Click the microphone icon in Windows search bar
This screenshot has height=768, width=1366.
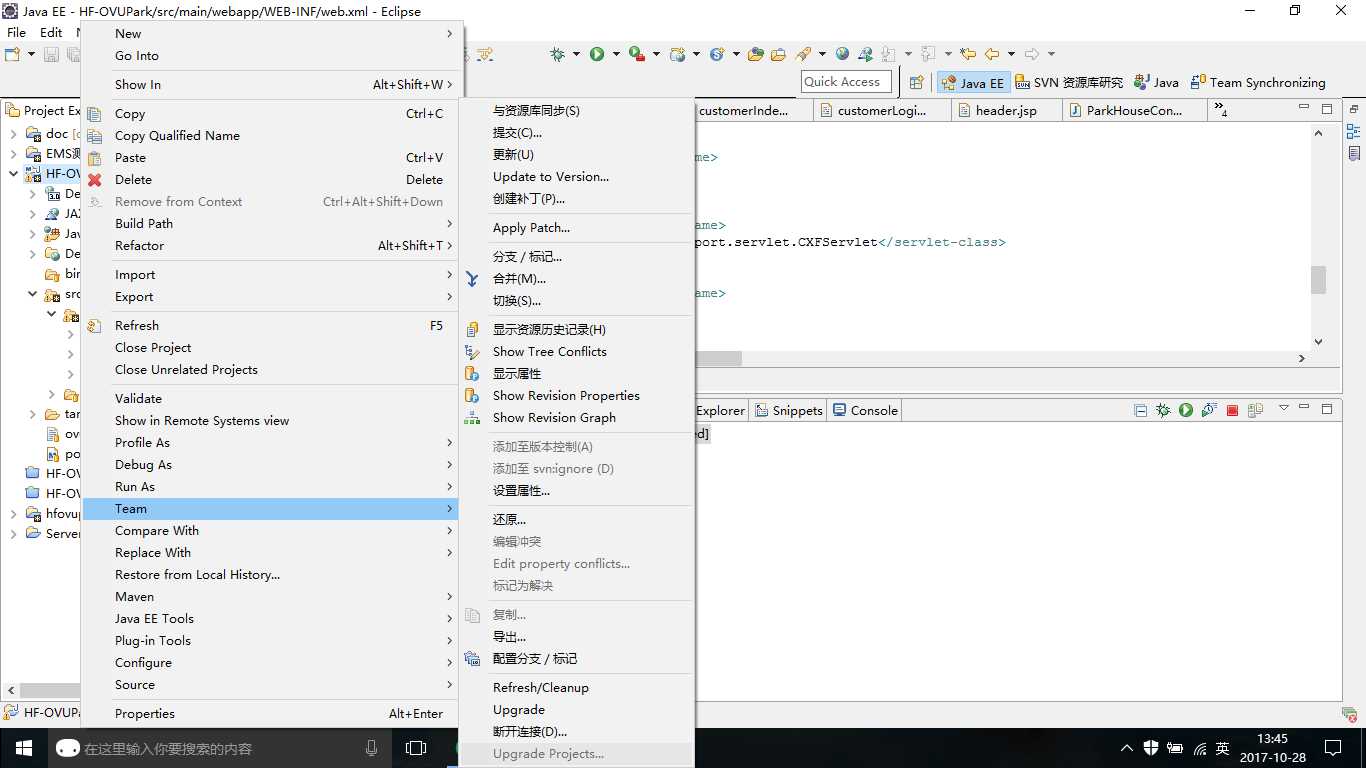click(372, 748)
